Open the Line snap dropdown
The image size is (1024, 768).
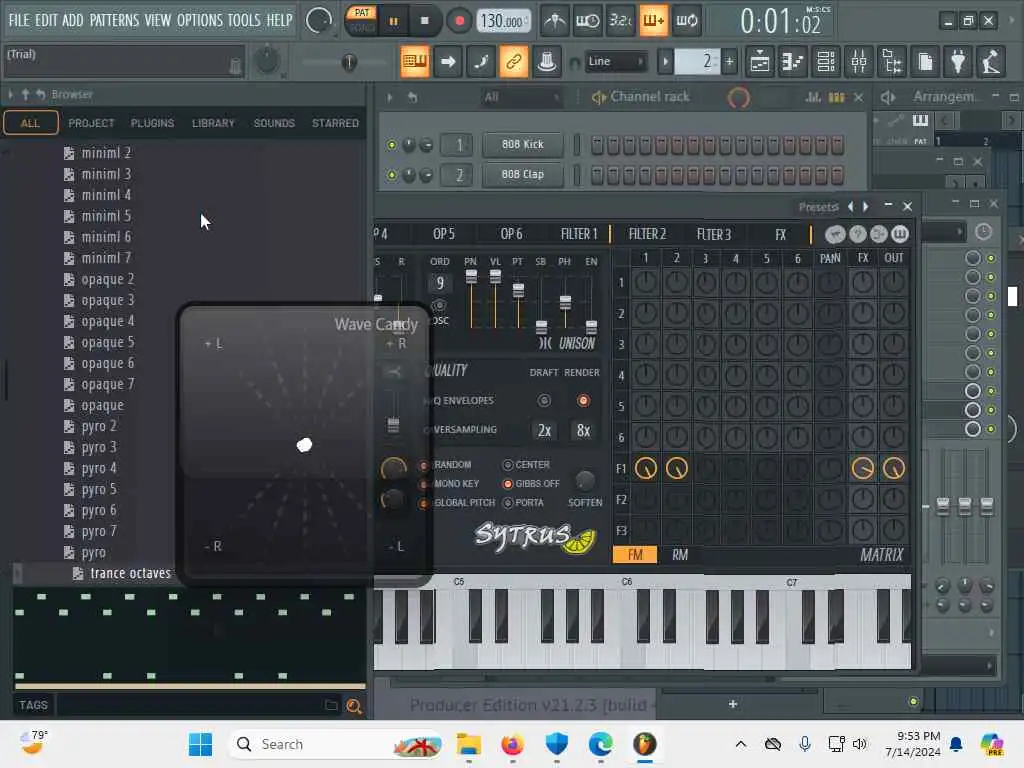coord(615,62)
